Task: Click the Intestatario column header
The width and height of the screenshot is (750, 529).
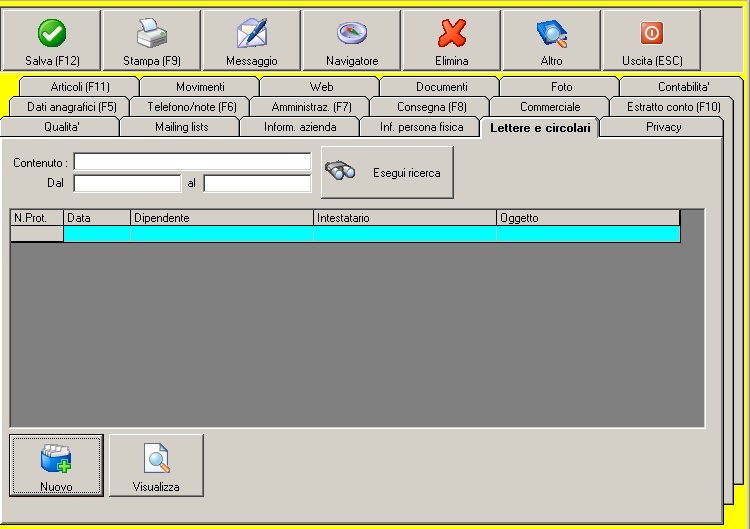Action: (x=405, y=218)
